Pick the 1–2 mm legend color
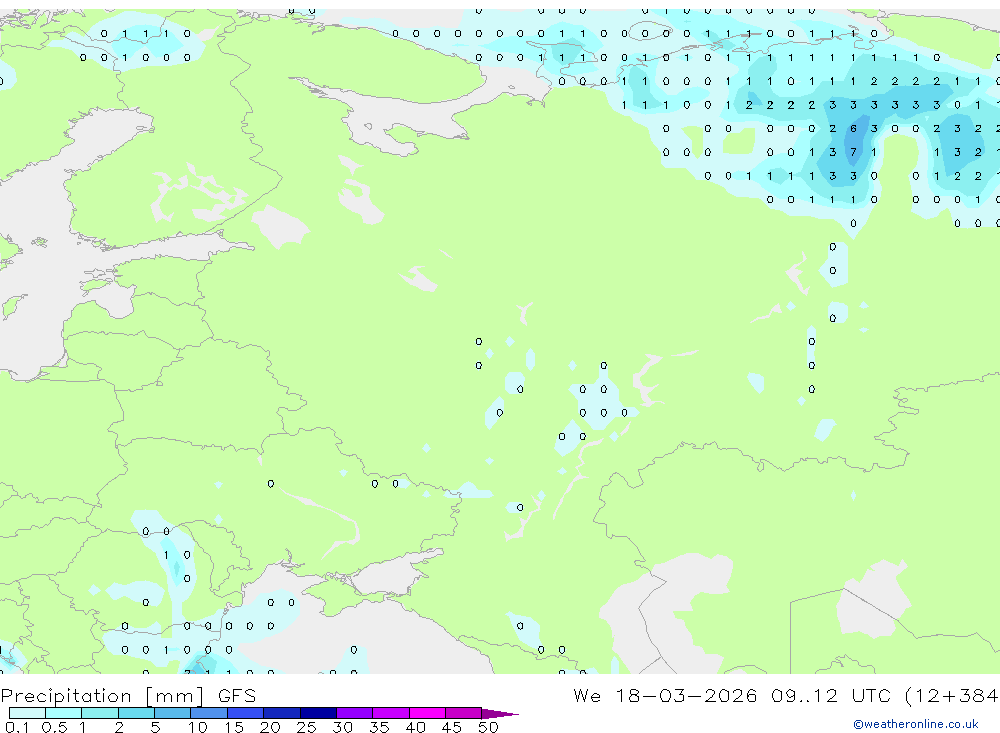Viewport: 1000px width, 733px height. pyautogui.click(x=100, y=713)
